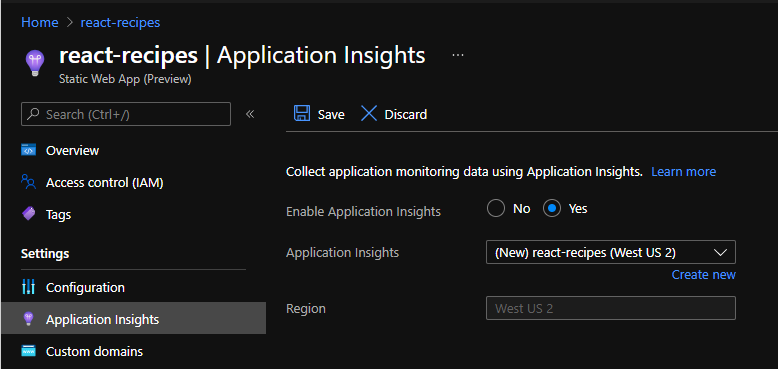Click the Discard button
The image size is (778, 369).
coord(393,114)
